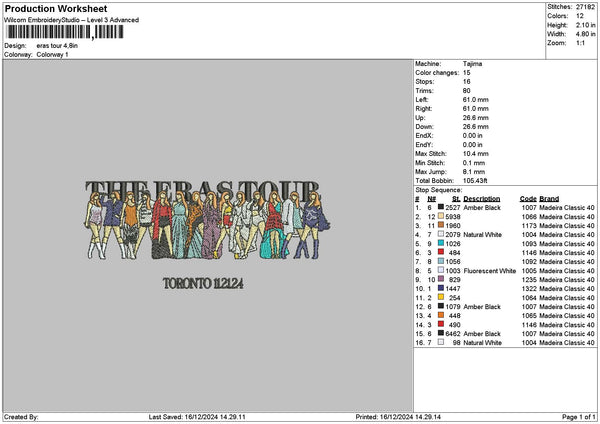This screenshot has height=424, width=600.
Task: Click the design name 'eras tour 4,8in'
Action: coord(57,46)
